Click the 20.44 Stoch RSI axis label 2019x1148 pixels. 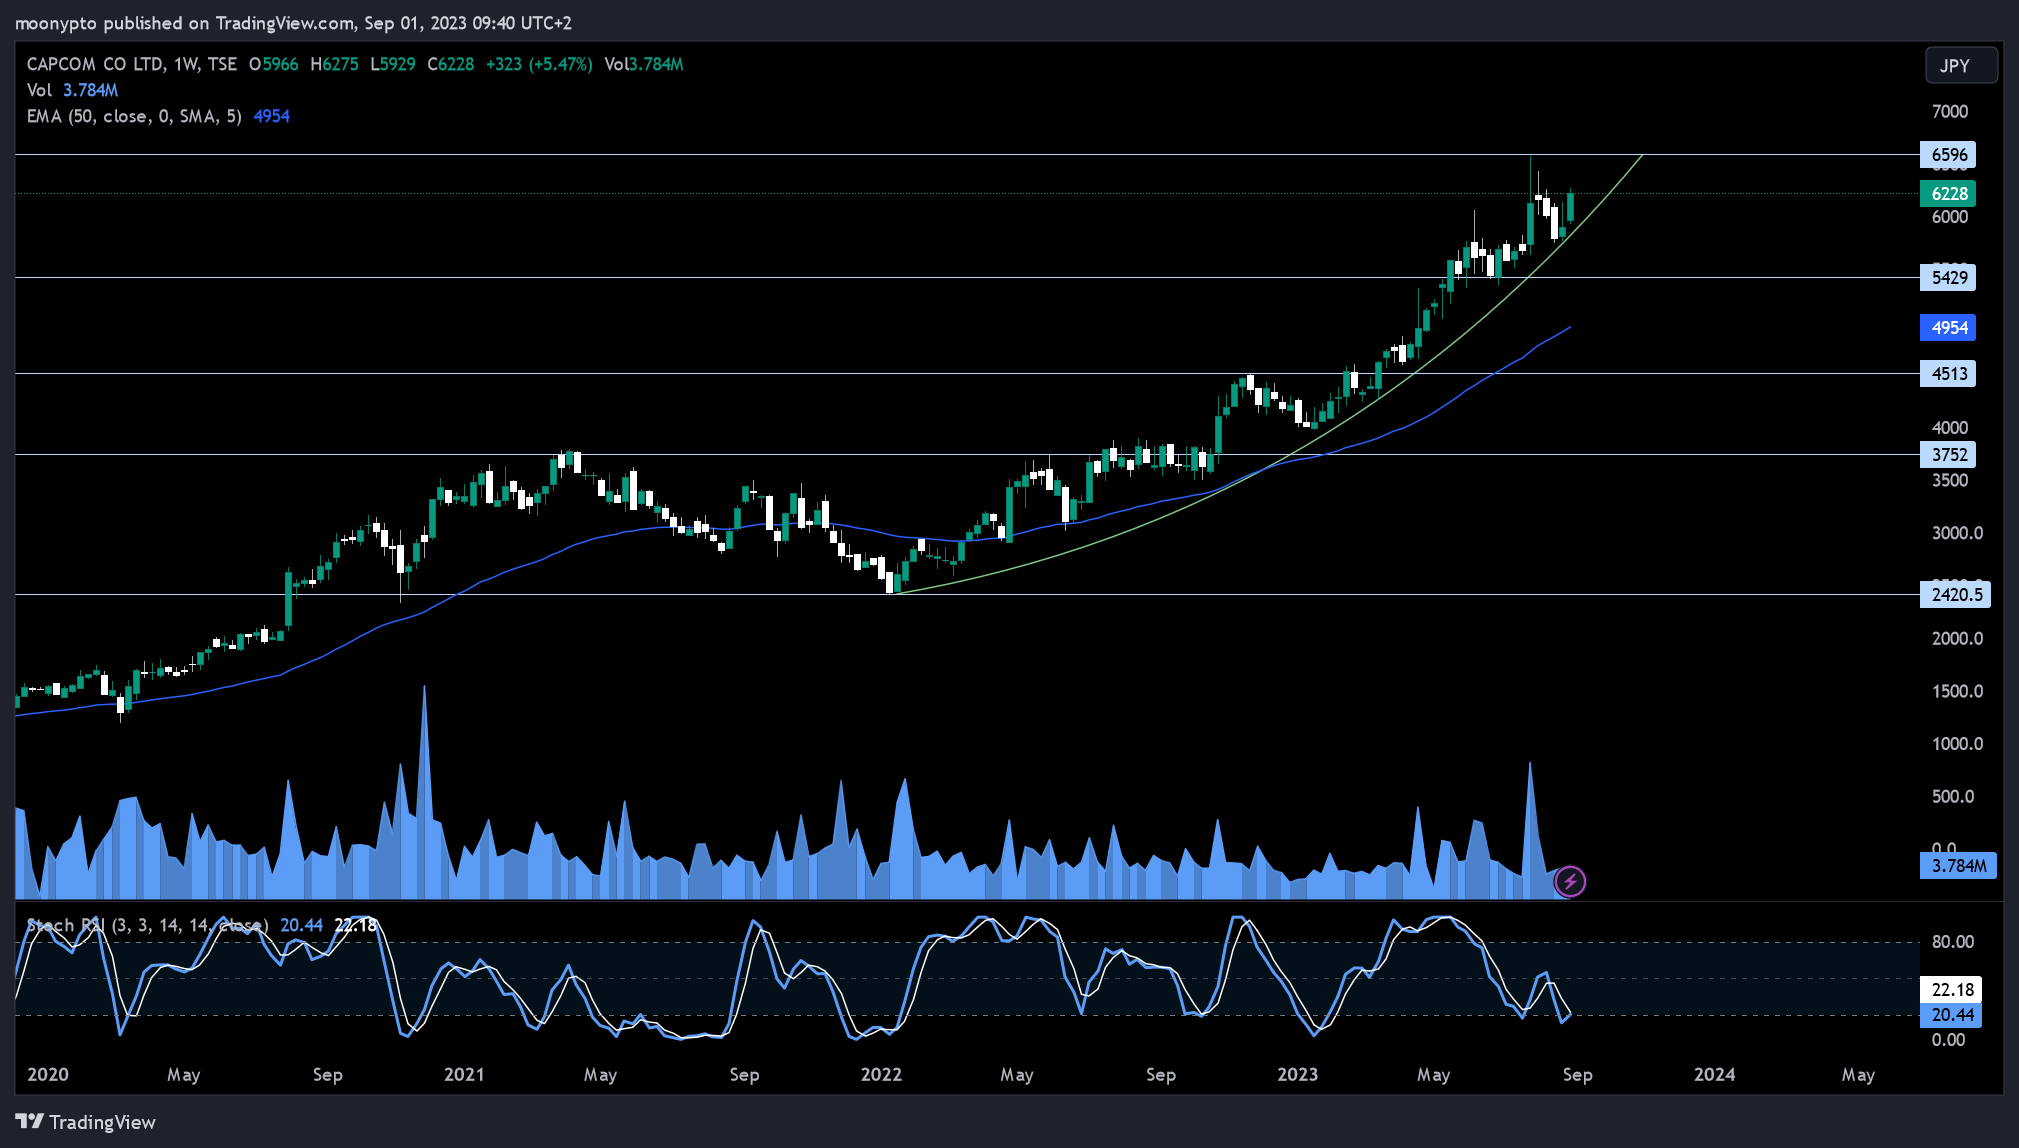1951,1015
